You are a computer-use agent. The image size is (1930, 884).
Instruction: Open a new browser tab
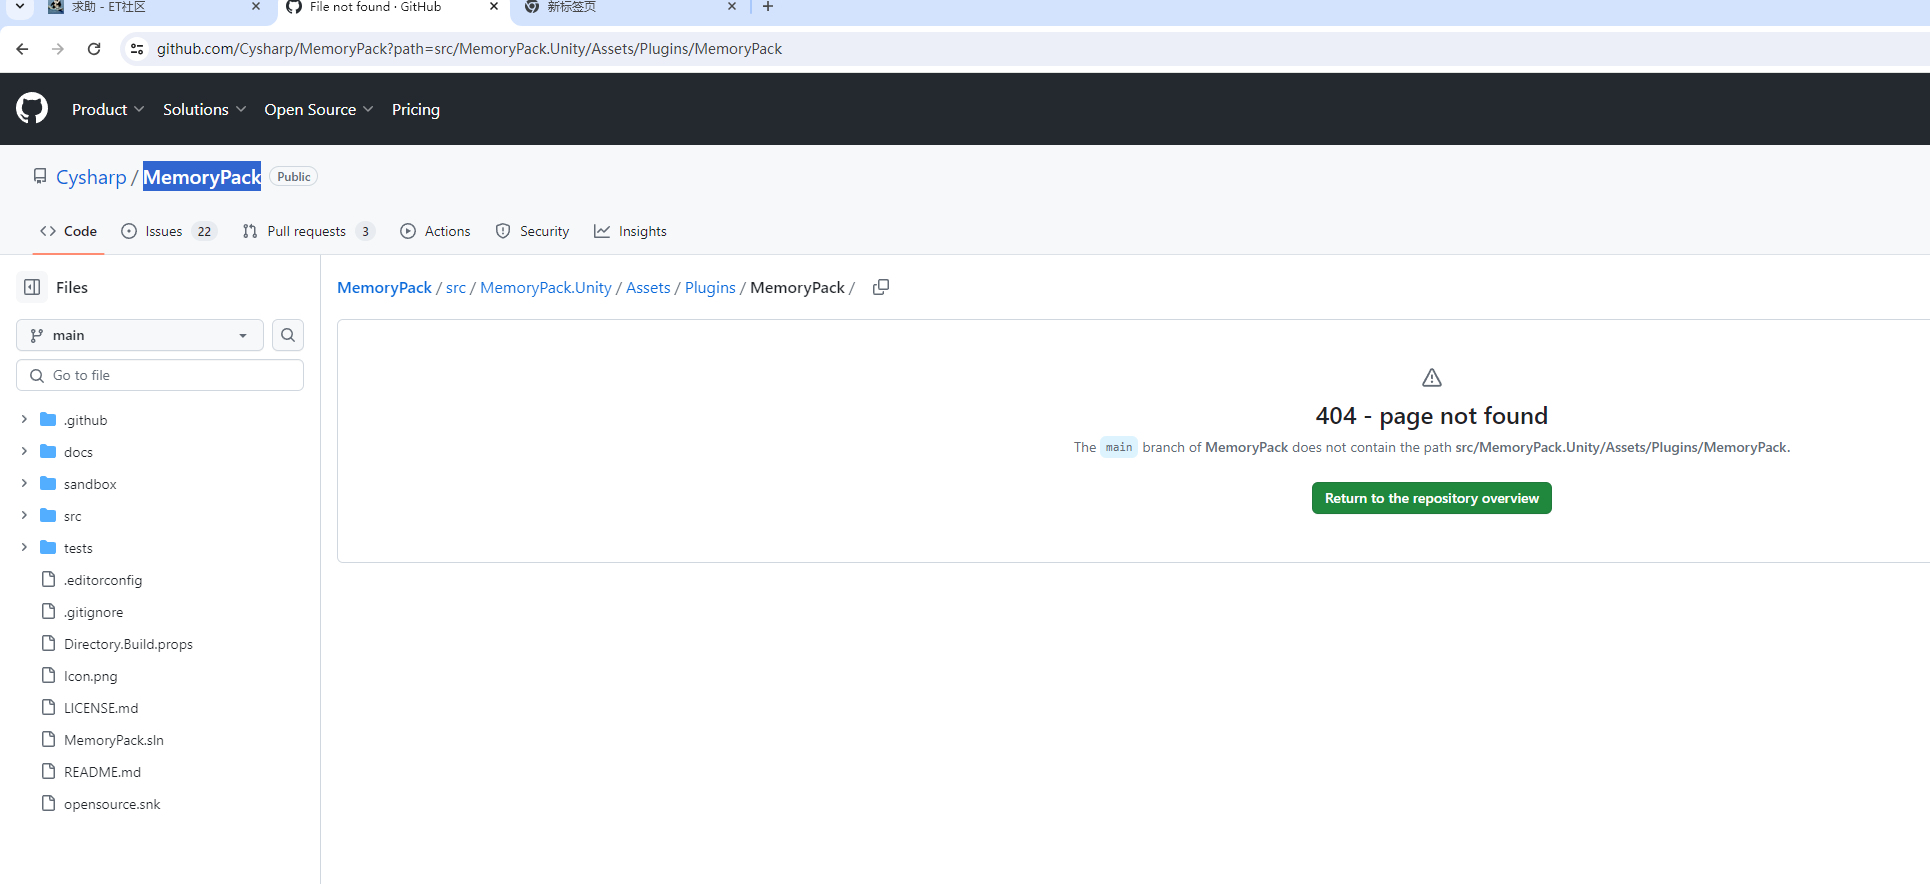tap(768, 7)
